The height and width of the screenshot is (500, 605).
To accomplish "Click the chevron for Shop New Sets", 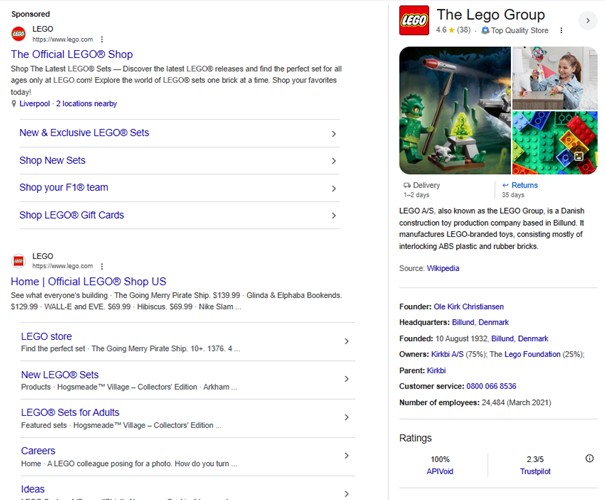I will pos(334,161).
